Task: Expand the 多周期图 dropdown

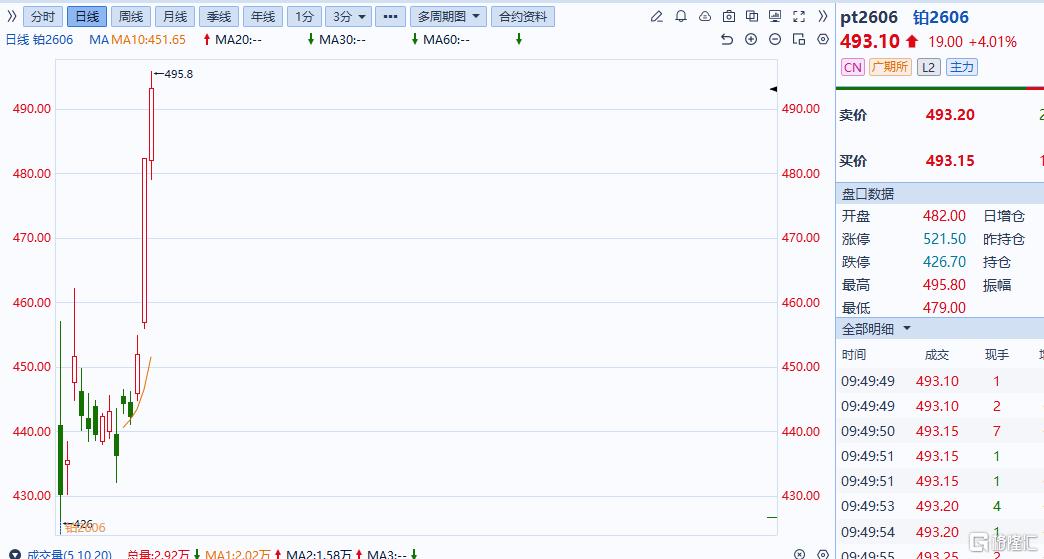Action: [448, 17]
